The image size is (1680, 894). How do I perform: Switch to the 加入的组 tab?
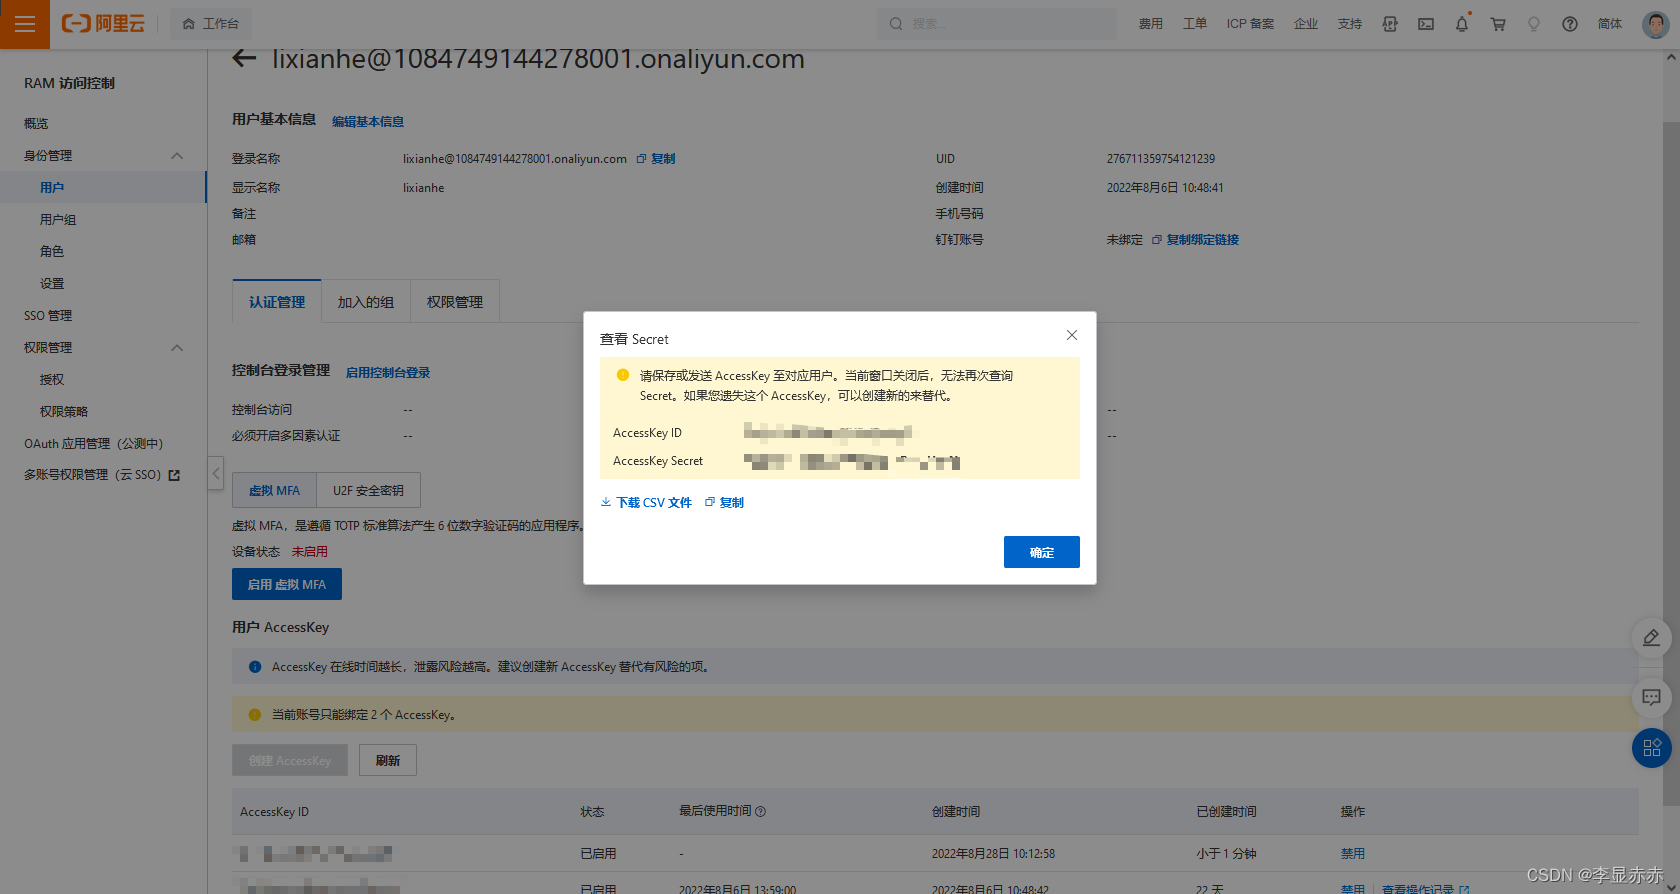coord(366,302)
